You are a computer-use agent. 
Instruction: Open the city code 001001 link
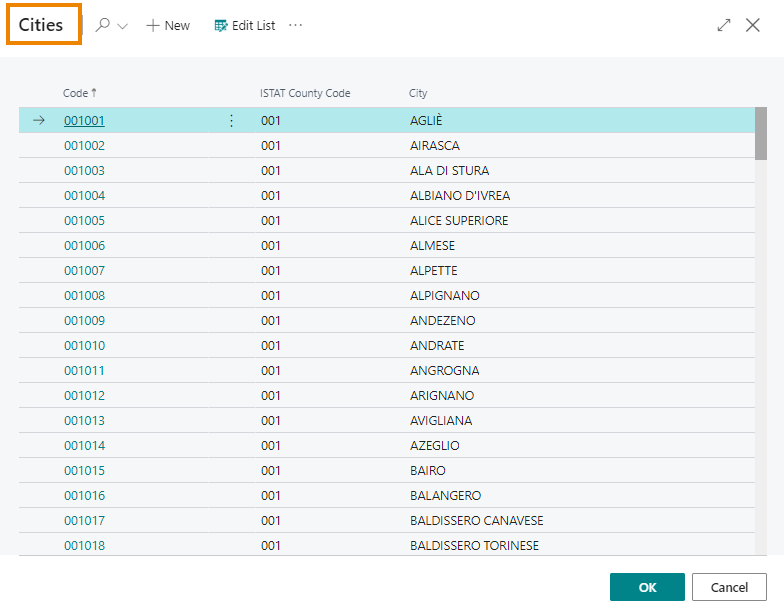pyautogui.click(x=84, y=121)
